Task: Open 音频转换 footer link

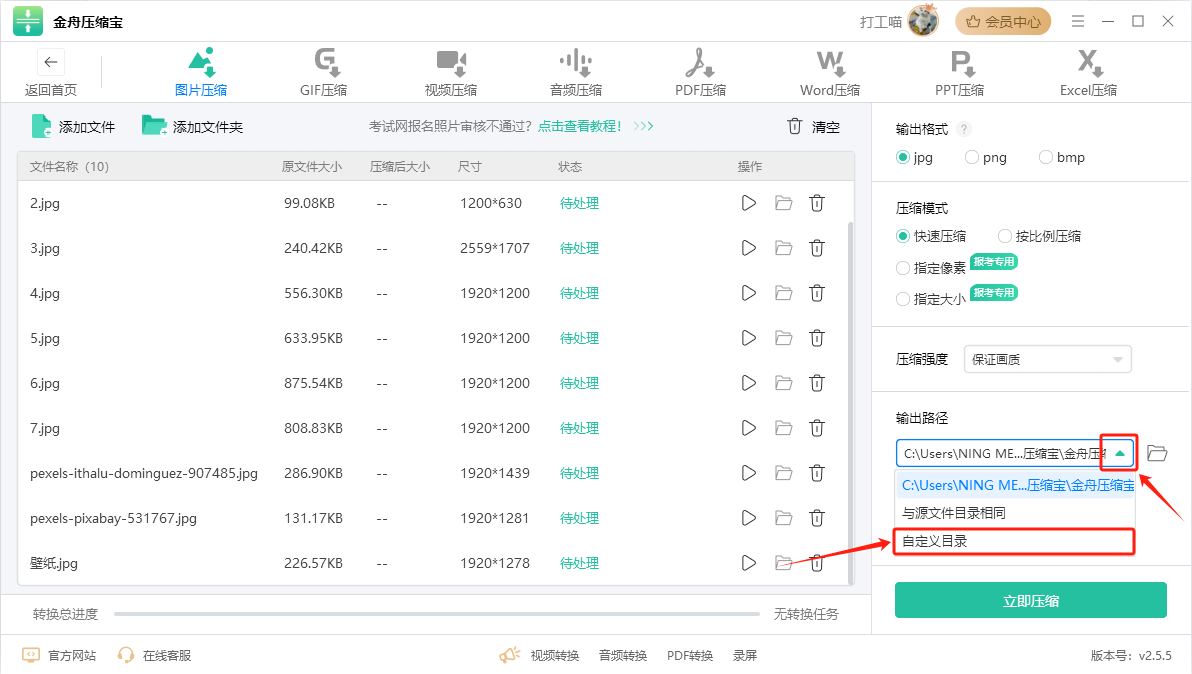Action: (623, 655)
